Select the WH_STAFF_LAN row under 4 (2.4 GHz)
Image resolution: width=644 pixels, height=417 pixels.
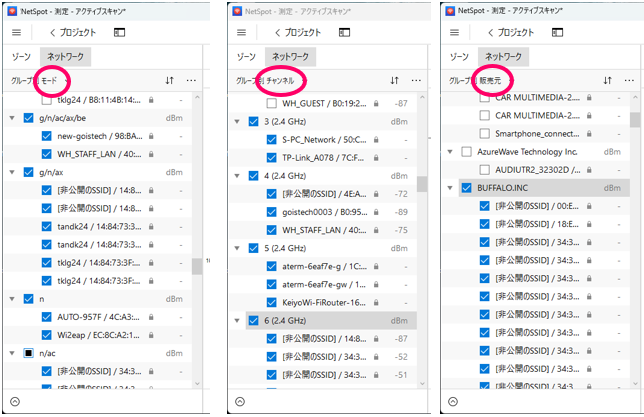[312, 230]
